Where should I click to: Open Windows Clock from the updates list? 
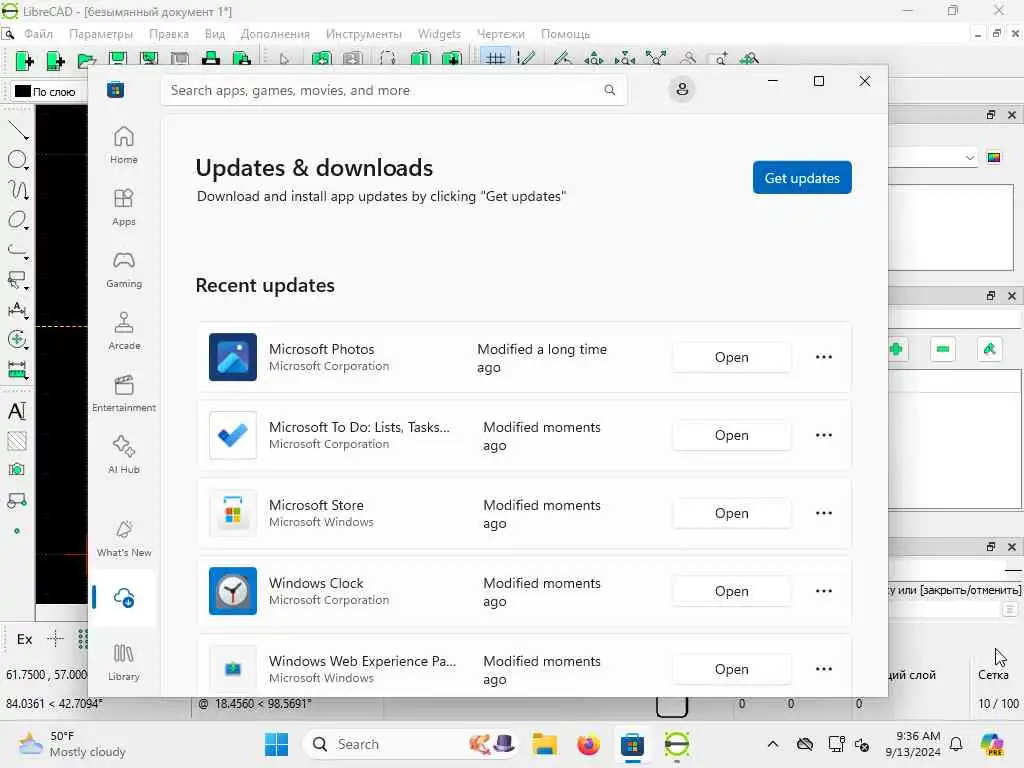pos(731,591)
